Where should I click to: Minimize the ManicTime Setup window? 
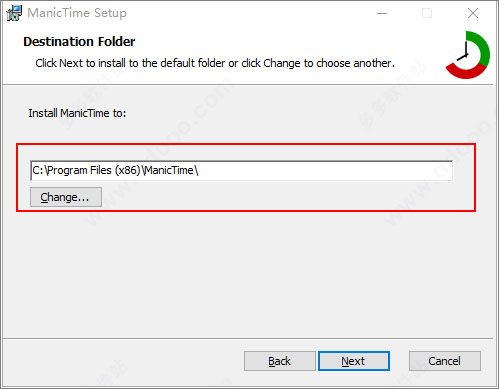(382, 13)
